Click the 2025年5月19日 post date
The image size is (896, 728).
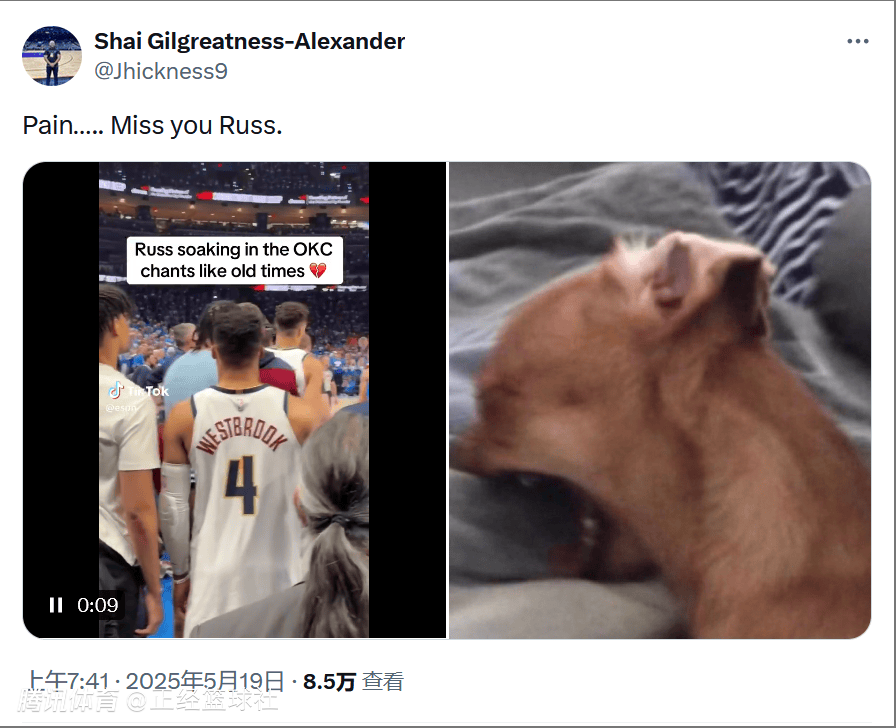click(205, 681)
